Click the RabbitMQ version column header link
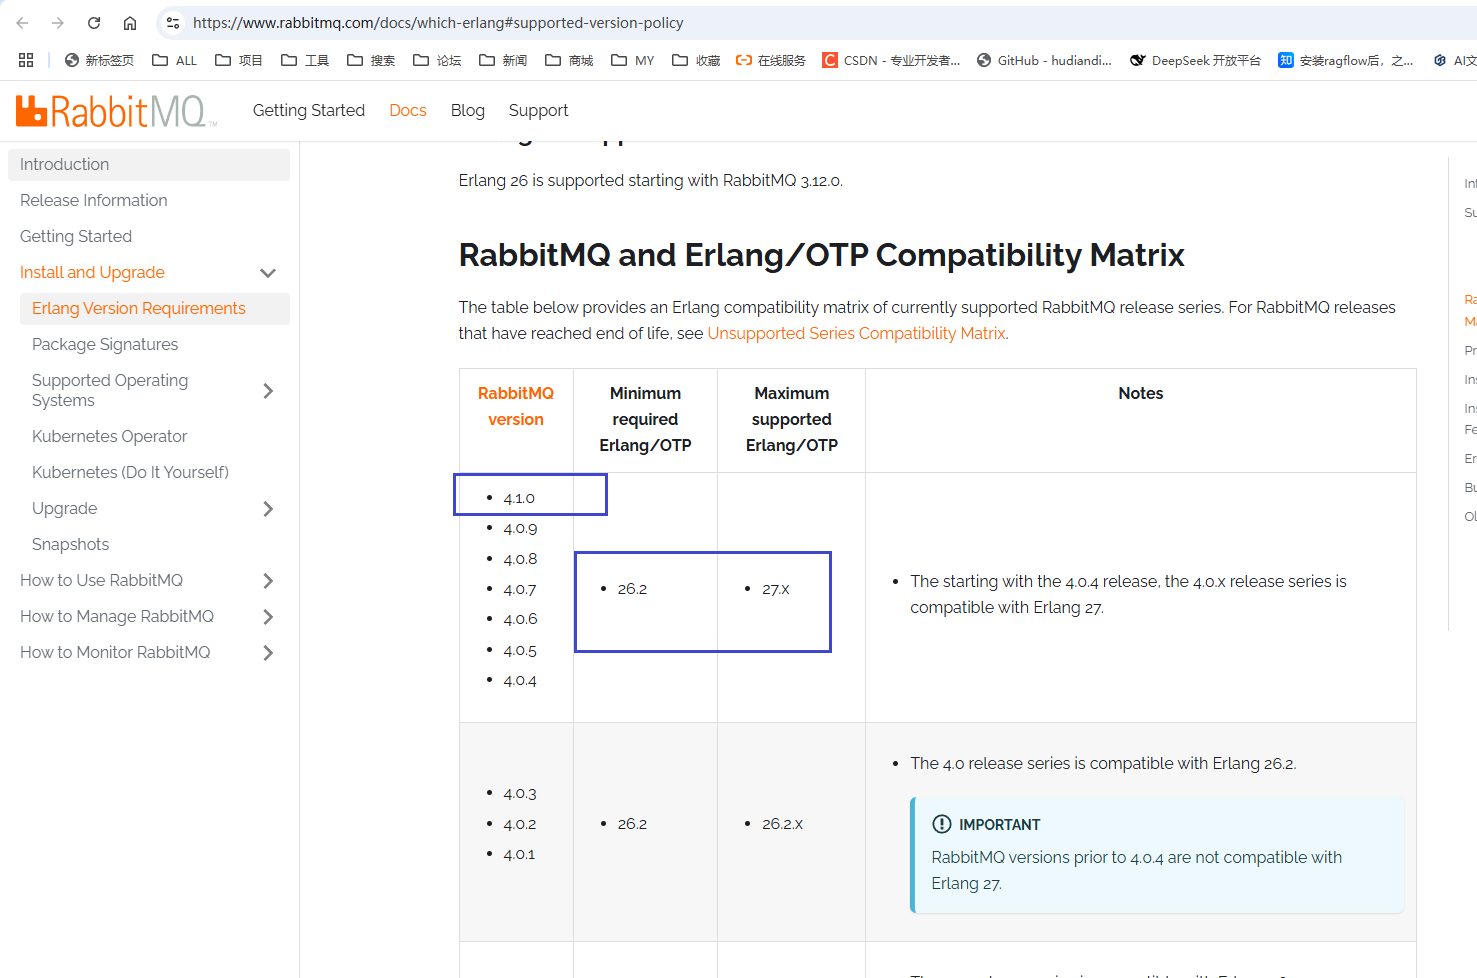Image resolution: width=1477 pixels, height=978 pixels. 516,406
